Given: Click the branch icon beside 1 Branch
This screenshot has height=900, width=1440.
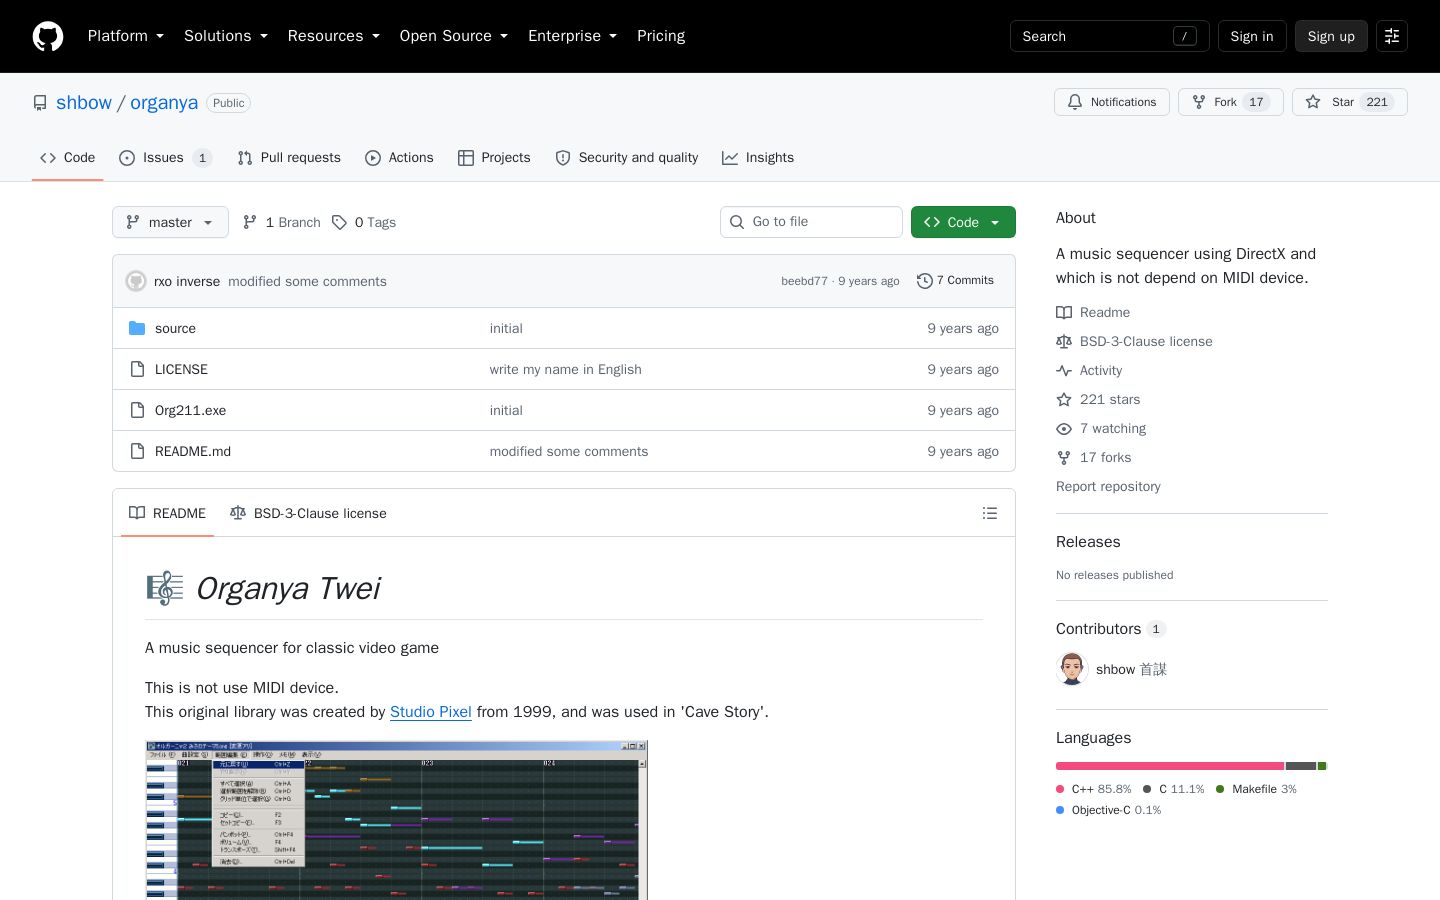Looking at the screenshot, I should click(250, 222).
